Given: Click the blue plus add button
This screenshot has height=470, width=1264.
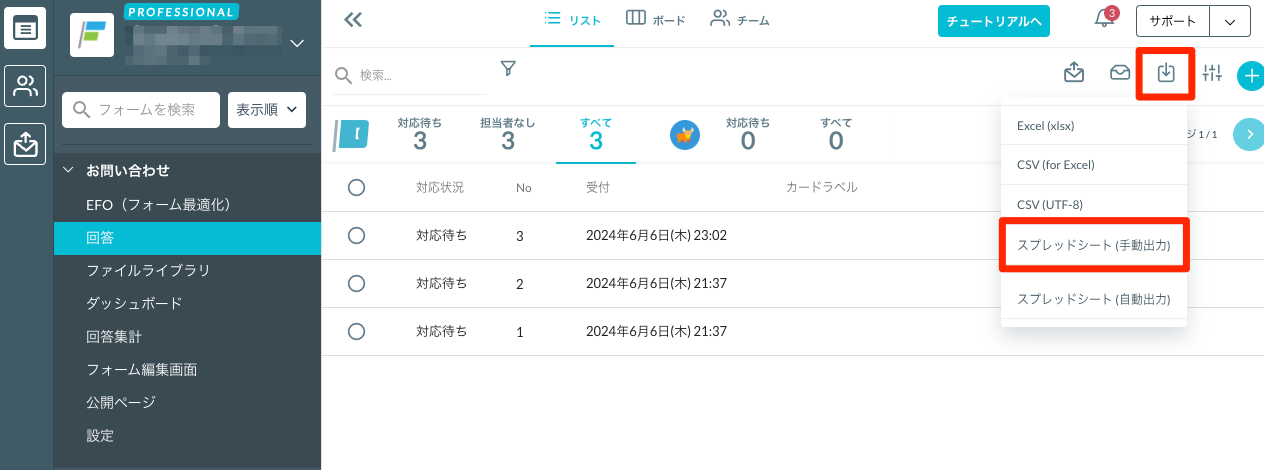Looking at the screenshot, I should [x=1251, y=74].
